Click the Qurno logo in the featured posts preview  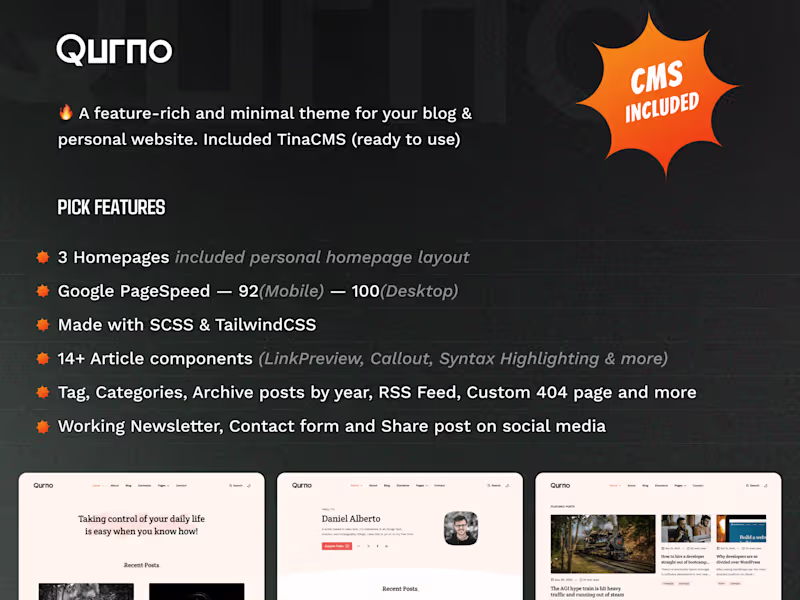pyautogui.click(x=560, y=485)
